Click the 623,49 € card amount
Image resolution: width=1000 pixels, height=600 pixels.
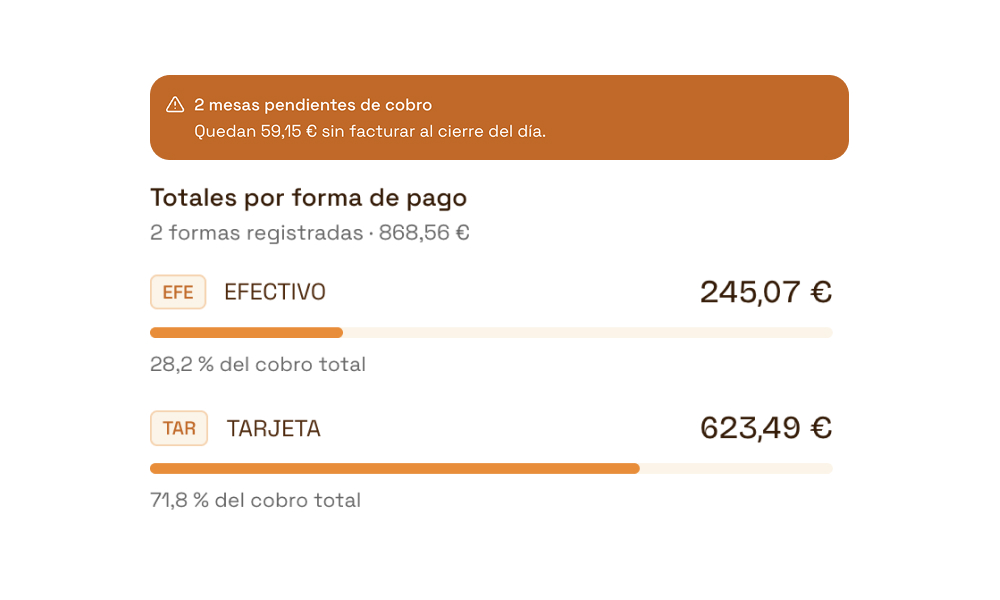[x=766, y=428]
